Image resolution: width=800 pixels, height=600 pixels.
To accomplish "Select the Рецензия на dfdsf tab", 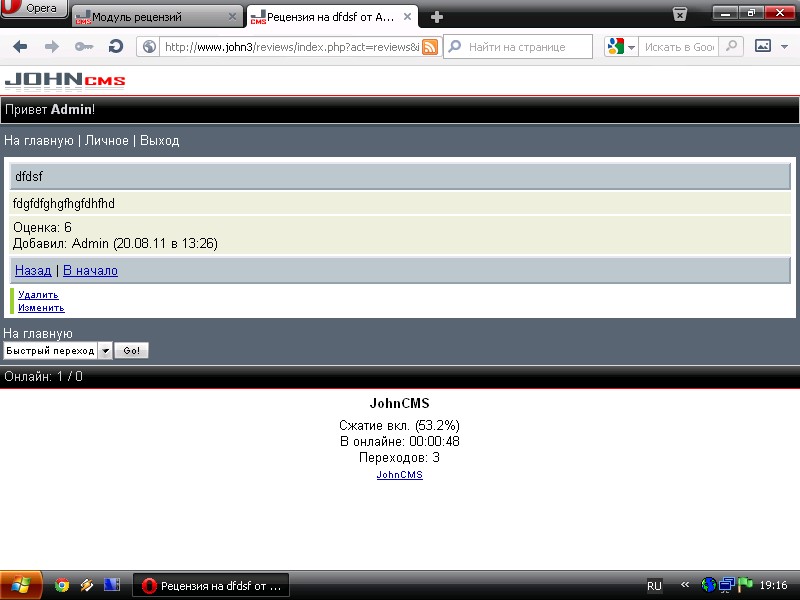I will point(332,17).
